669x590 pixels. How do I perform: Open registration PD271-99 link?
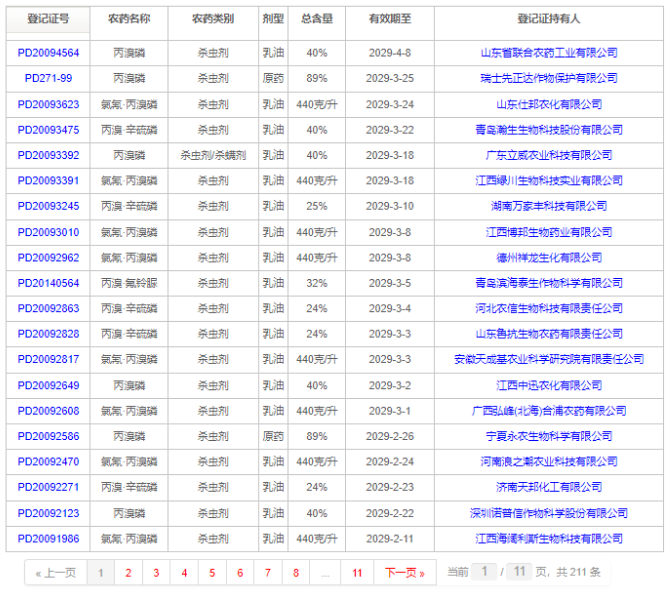pyautogui.click(x=48, y=78)
